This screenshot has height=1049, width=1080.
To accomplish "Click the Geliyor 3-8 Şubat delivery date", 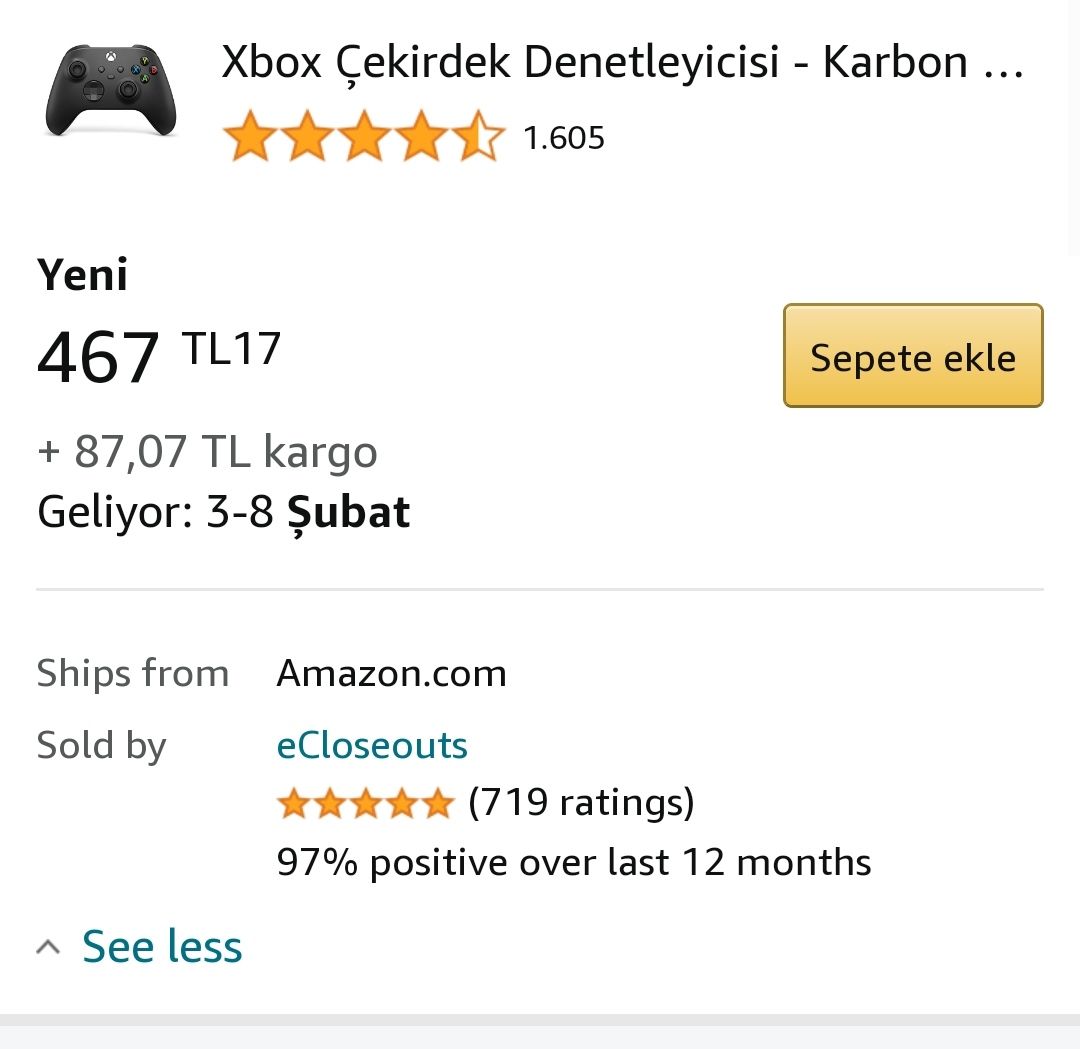I will [224, 512].
